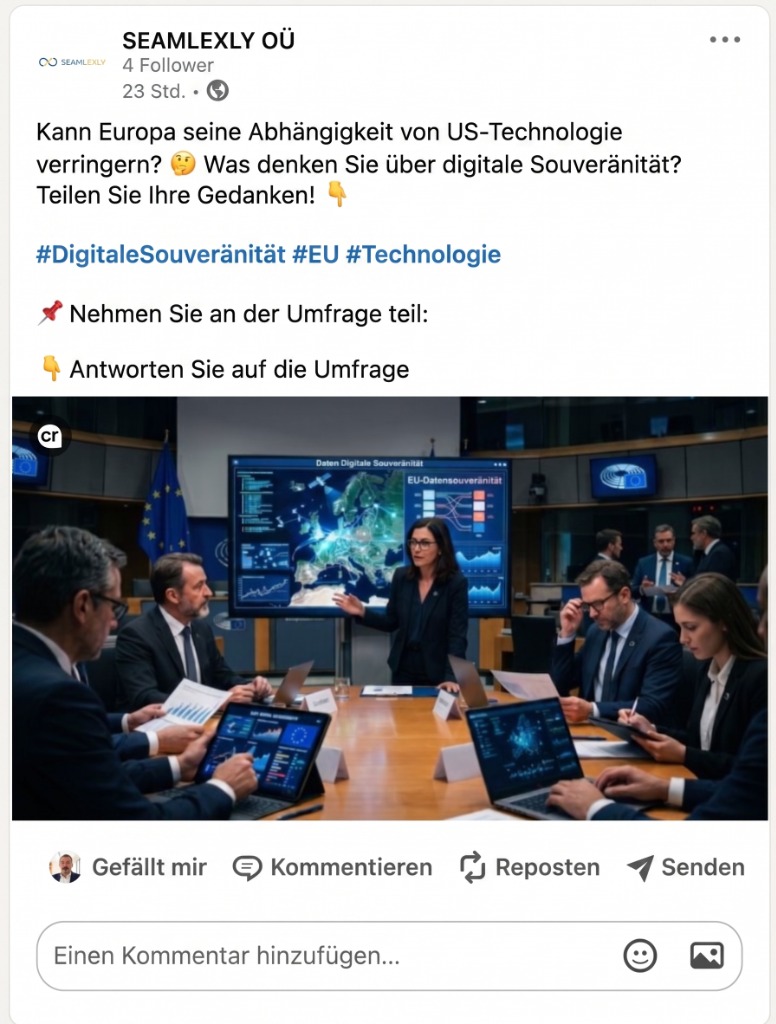
Task: Focus the Einen Kommentar hinzufügen field
Action: 389,955
